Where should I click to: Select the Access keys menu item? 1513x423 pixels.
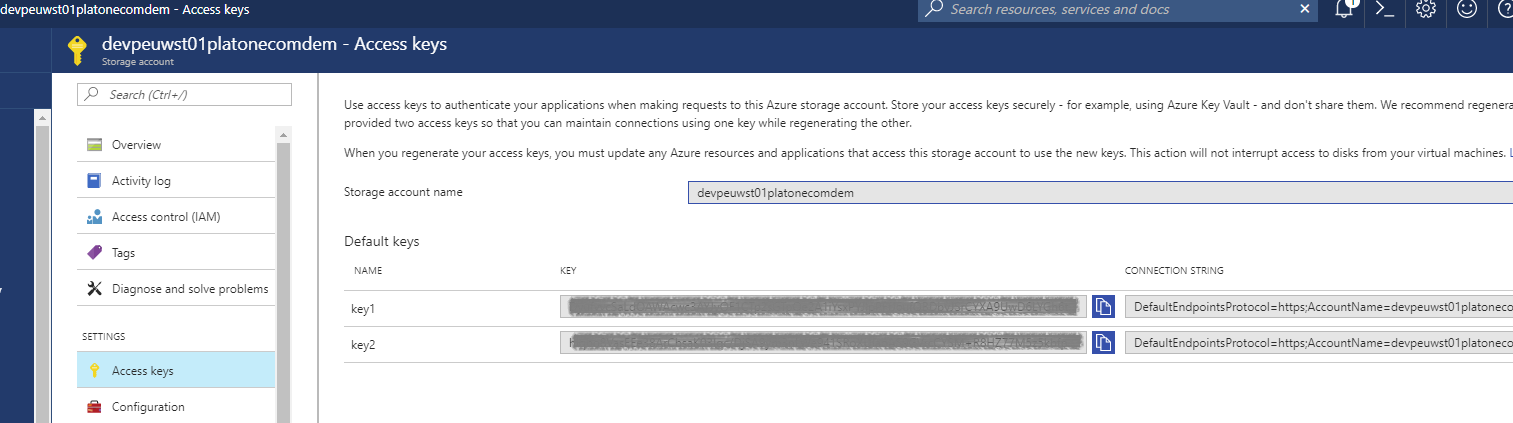[142, 371]
